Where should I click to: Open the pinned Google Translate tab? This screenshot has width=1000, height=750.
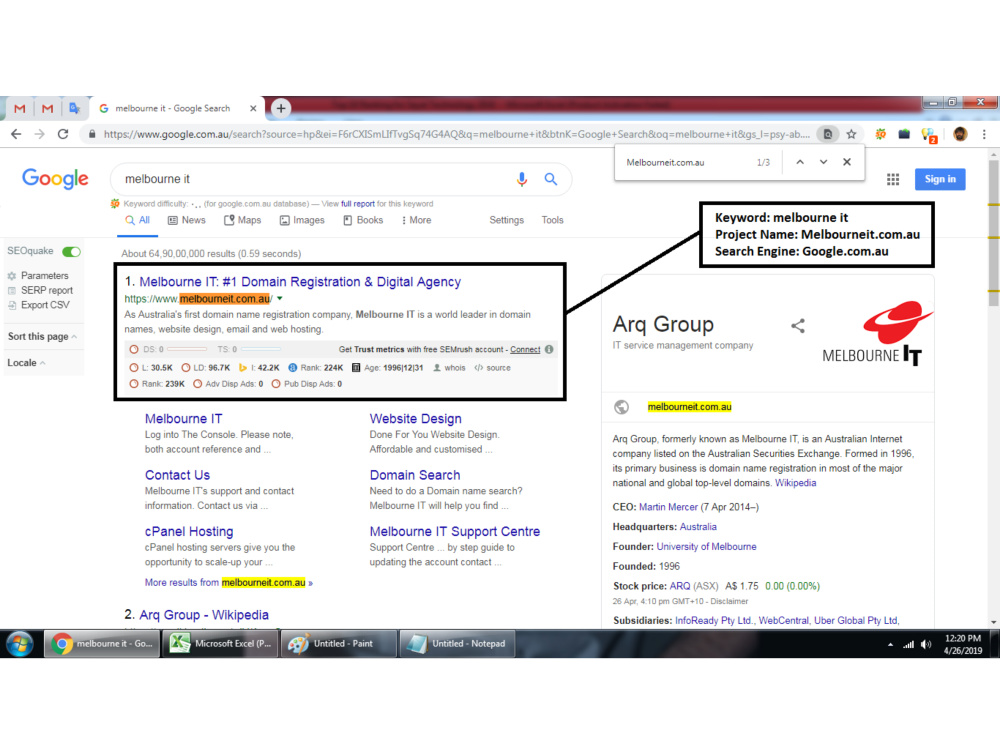[75, 108]
